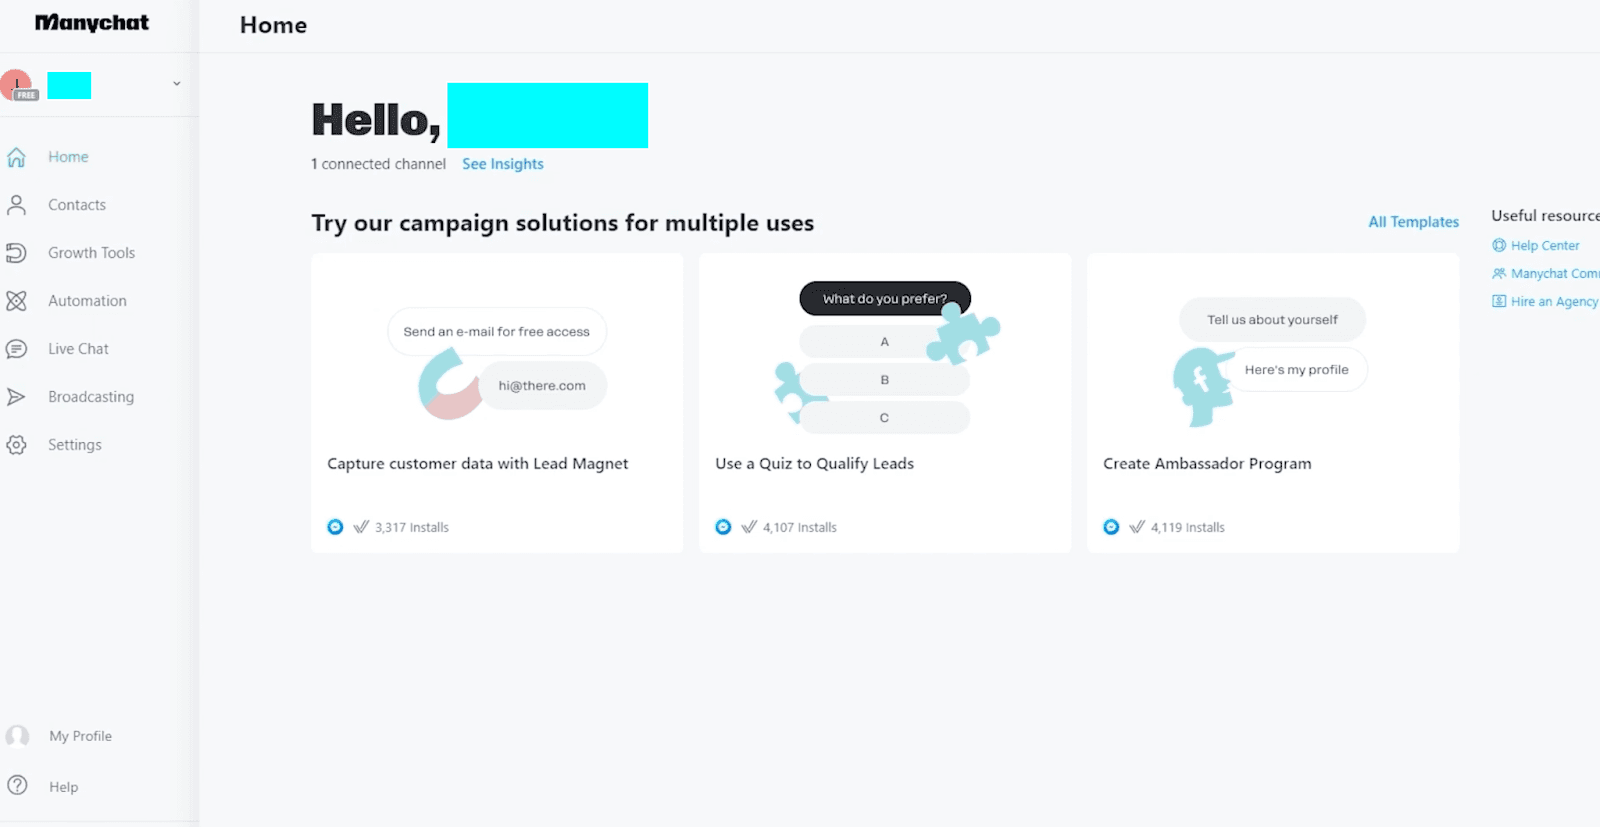Choose the Quiz to Qualify Leads card
The height and width of the screenshot is (827, 1600).
point(885,403)
